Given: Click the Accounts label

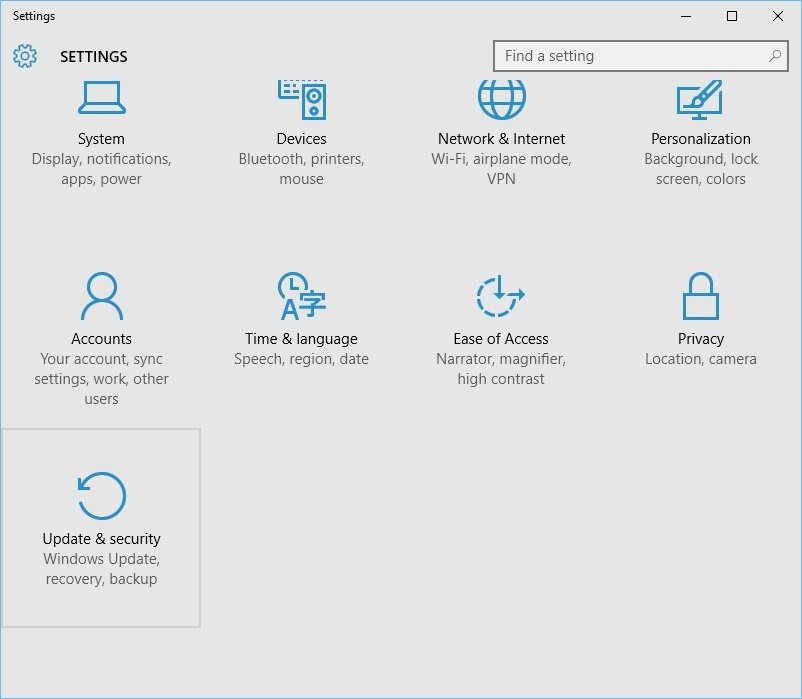Looking at the screenshot, I should [101, 339].
